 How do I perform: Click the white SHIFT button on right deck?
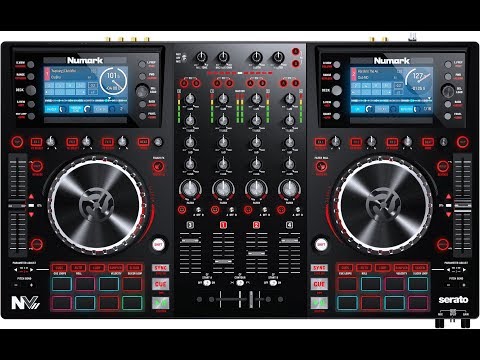click(x=321, y=245)
